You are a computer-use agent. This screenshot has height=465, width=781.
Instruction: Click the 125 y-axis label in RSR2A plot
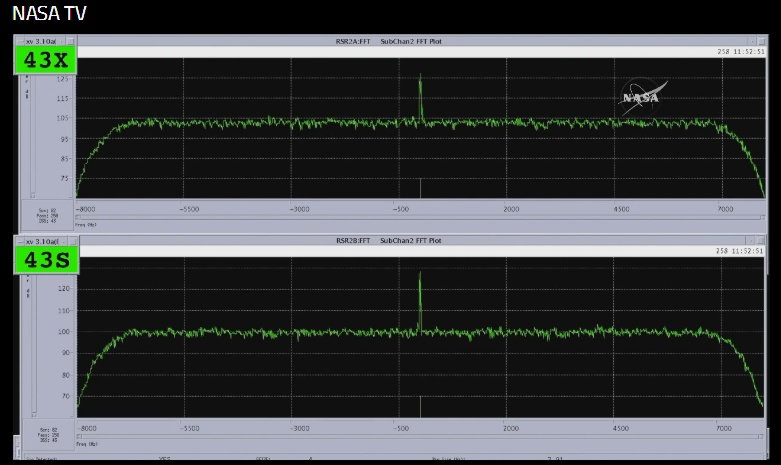[x=62, y=79]
